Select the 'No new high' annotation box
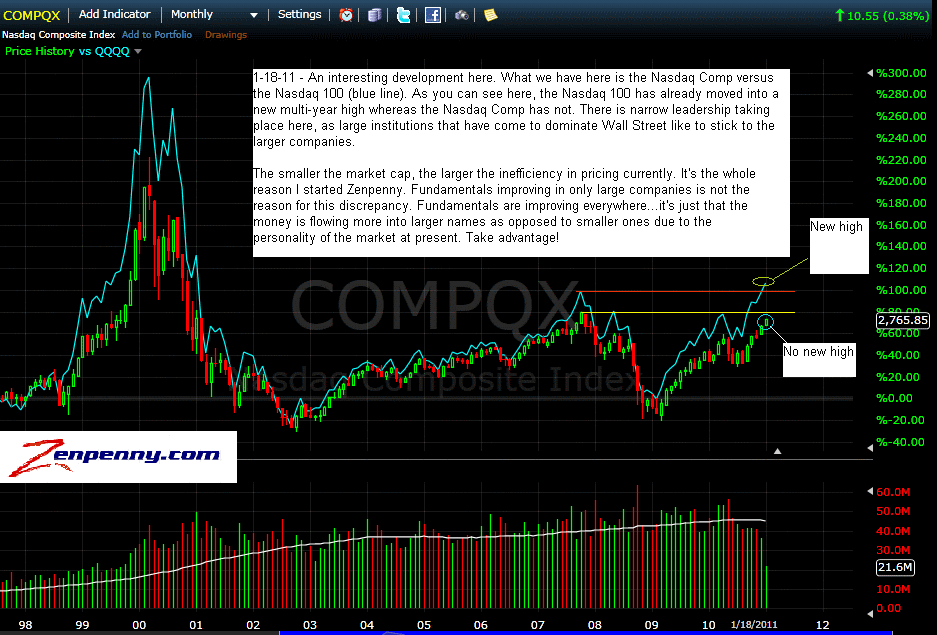 coord(819,360)
